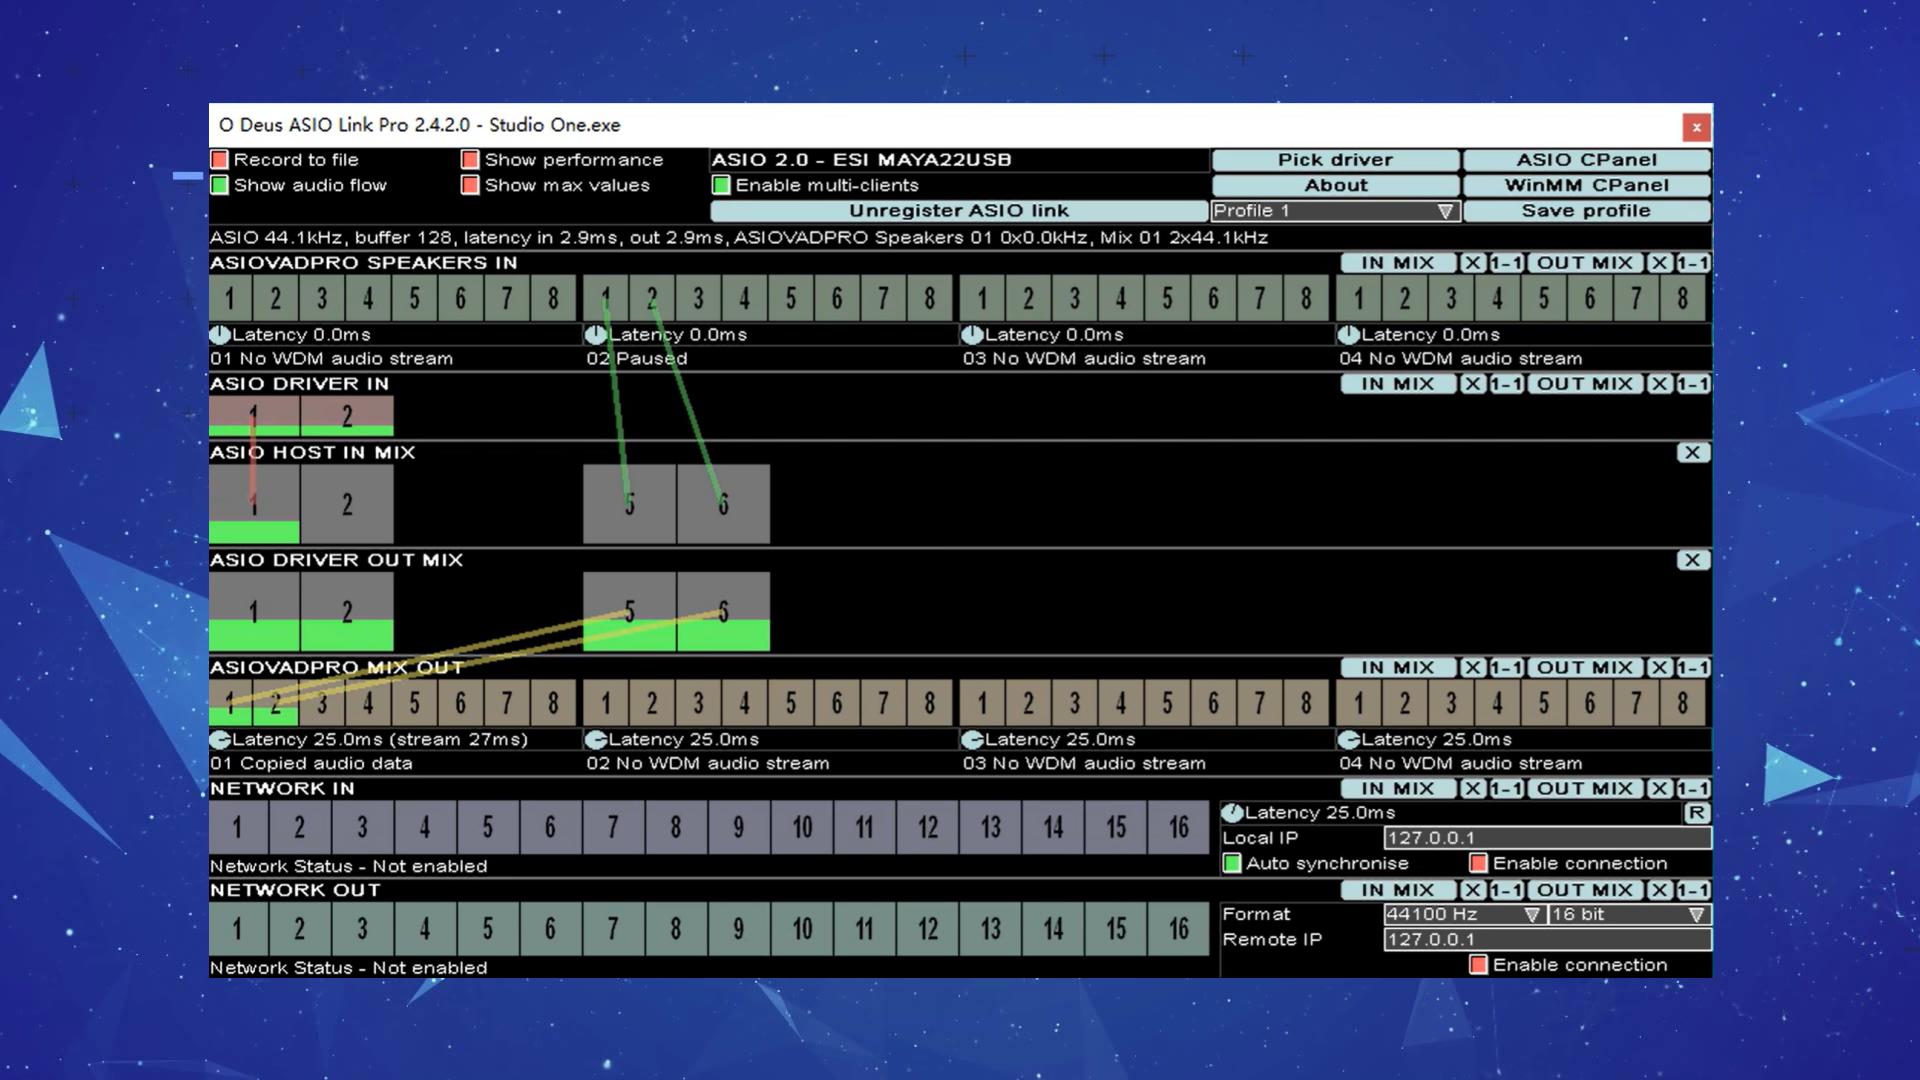Click Unregister ASIO link button
Screen dimensions: 1920x1080
959,211
